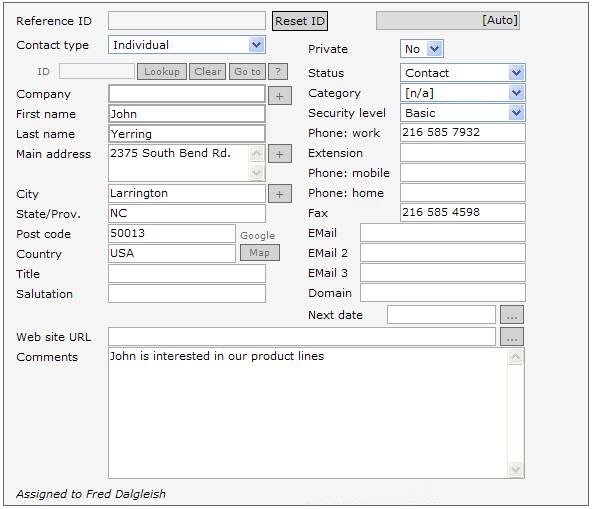Click the Comments box scroll-down arrow
This screenshot has height=509, width=592.
515,469
